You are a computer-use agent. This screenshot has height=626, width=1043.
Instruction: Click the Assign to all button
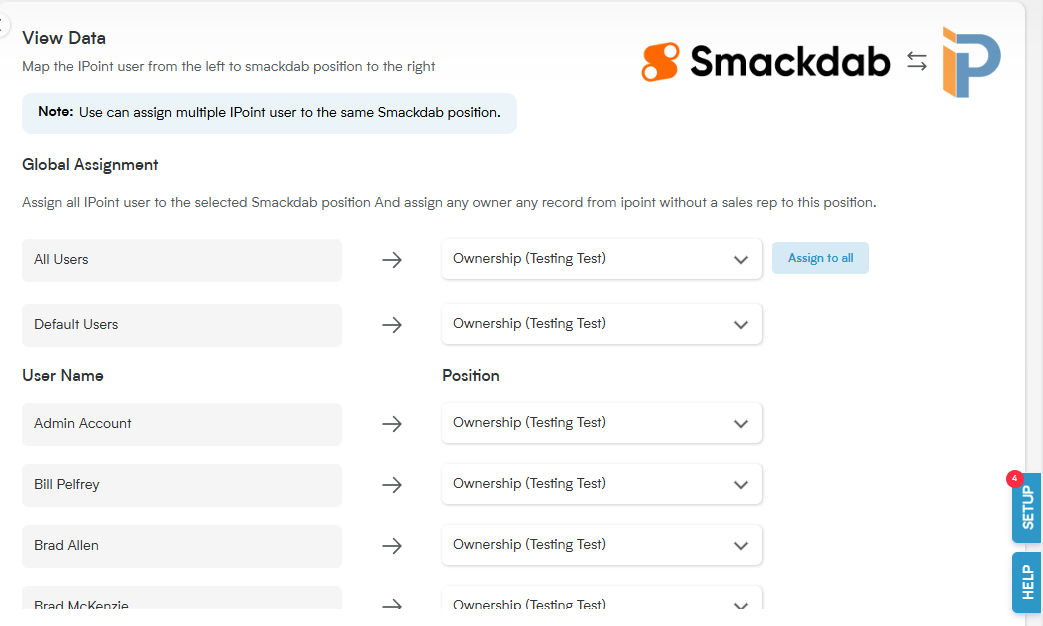820,258
